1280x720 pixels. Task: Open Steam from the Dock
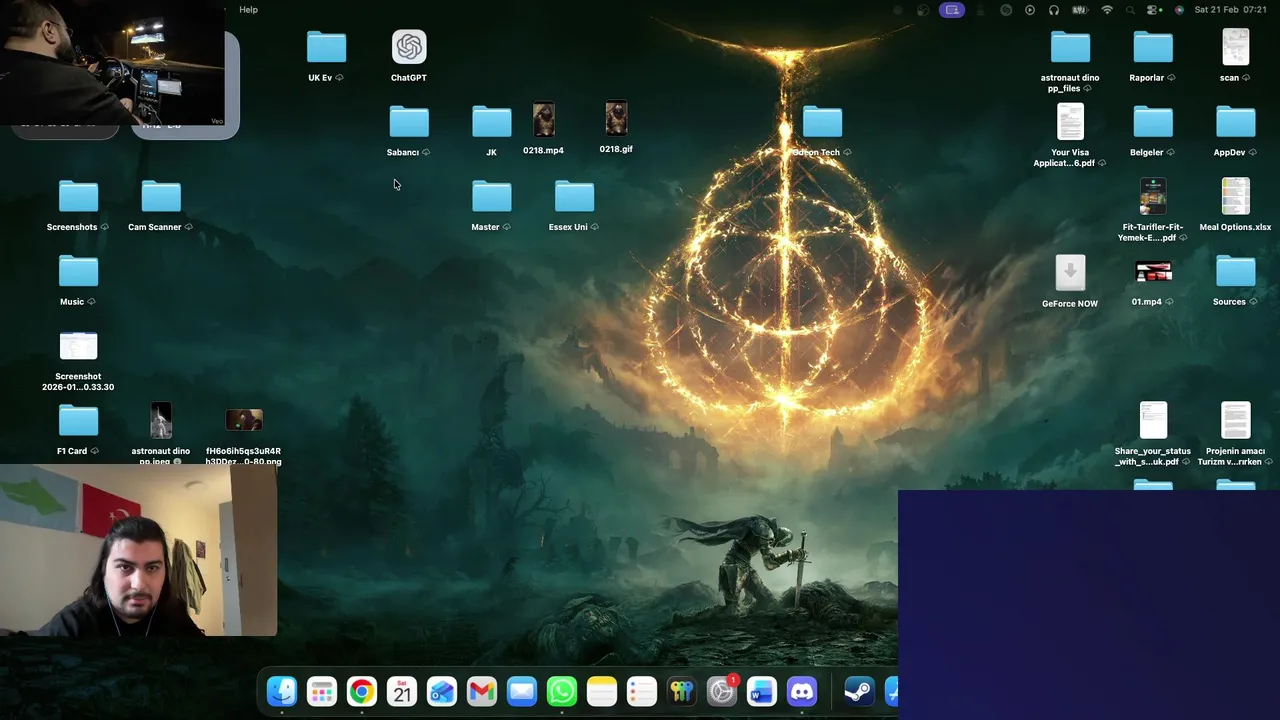click(858, 691)
